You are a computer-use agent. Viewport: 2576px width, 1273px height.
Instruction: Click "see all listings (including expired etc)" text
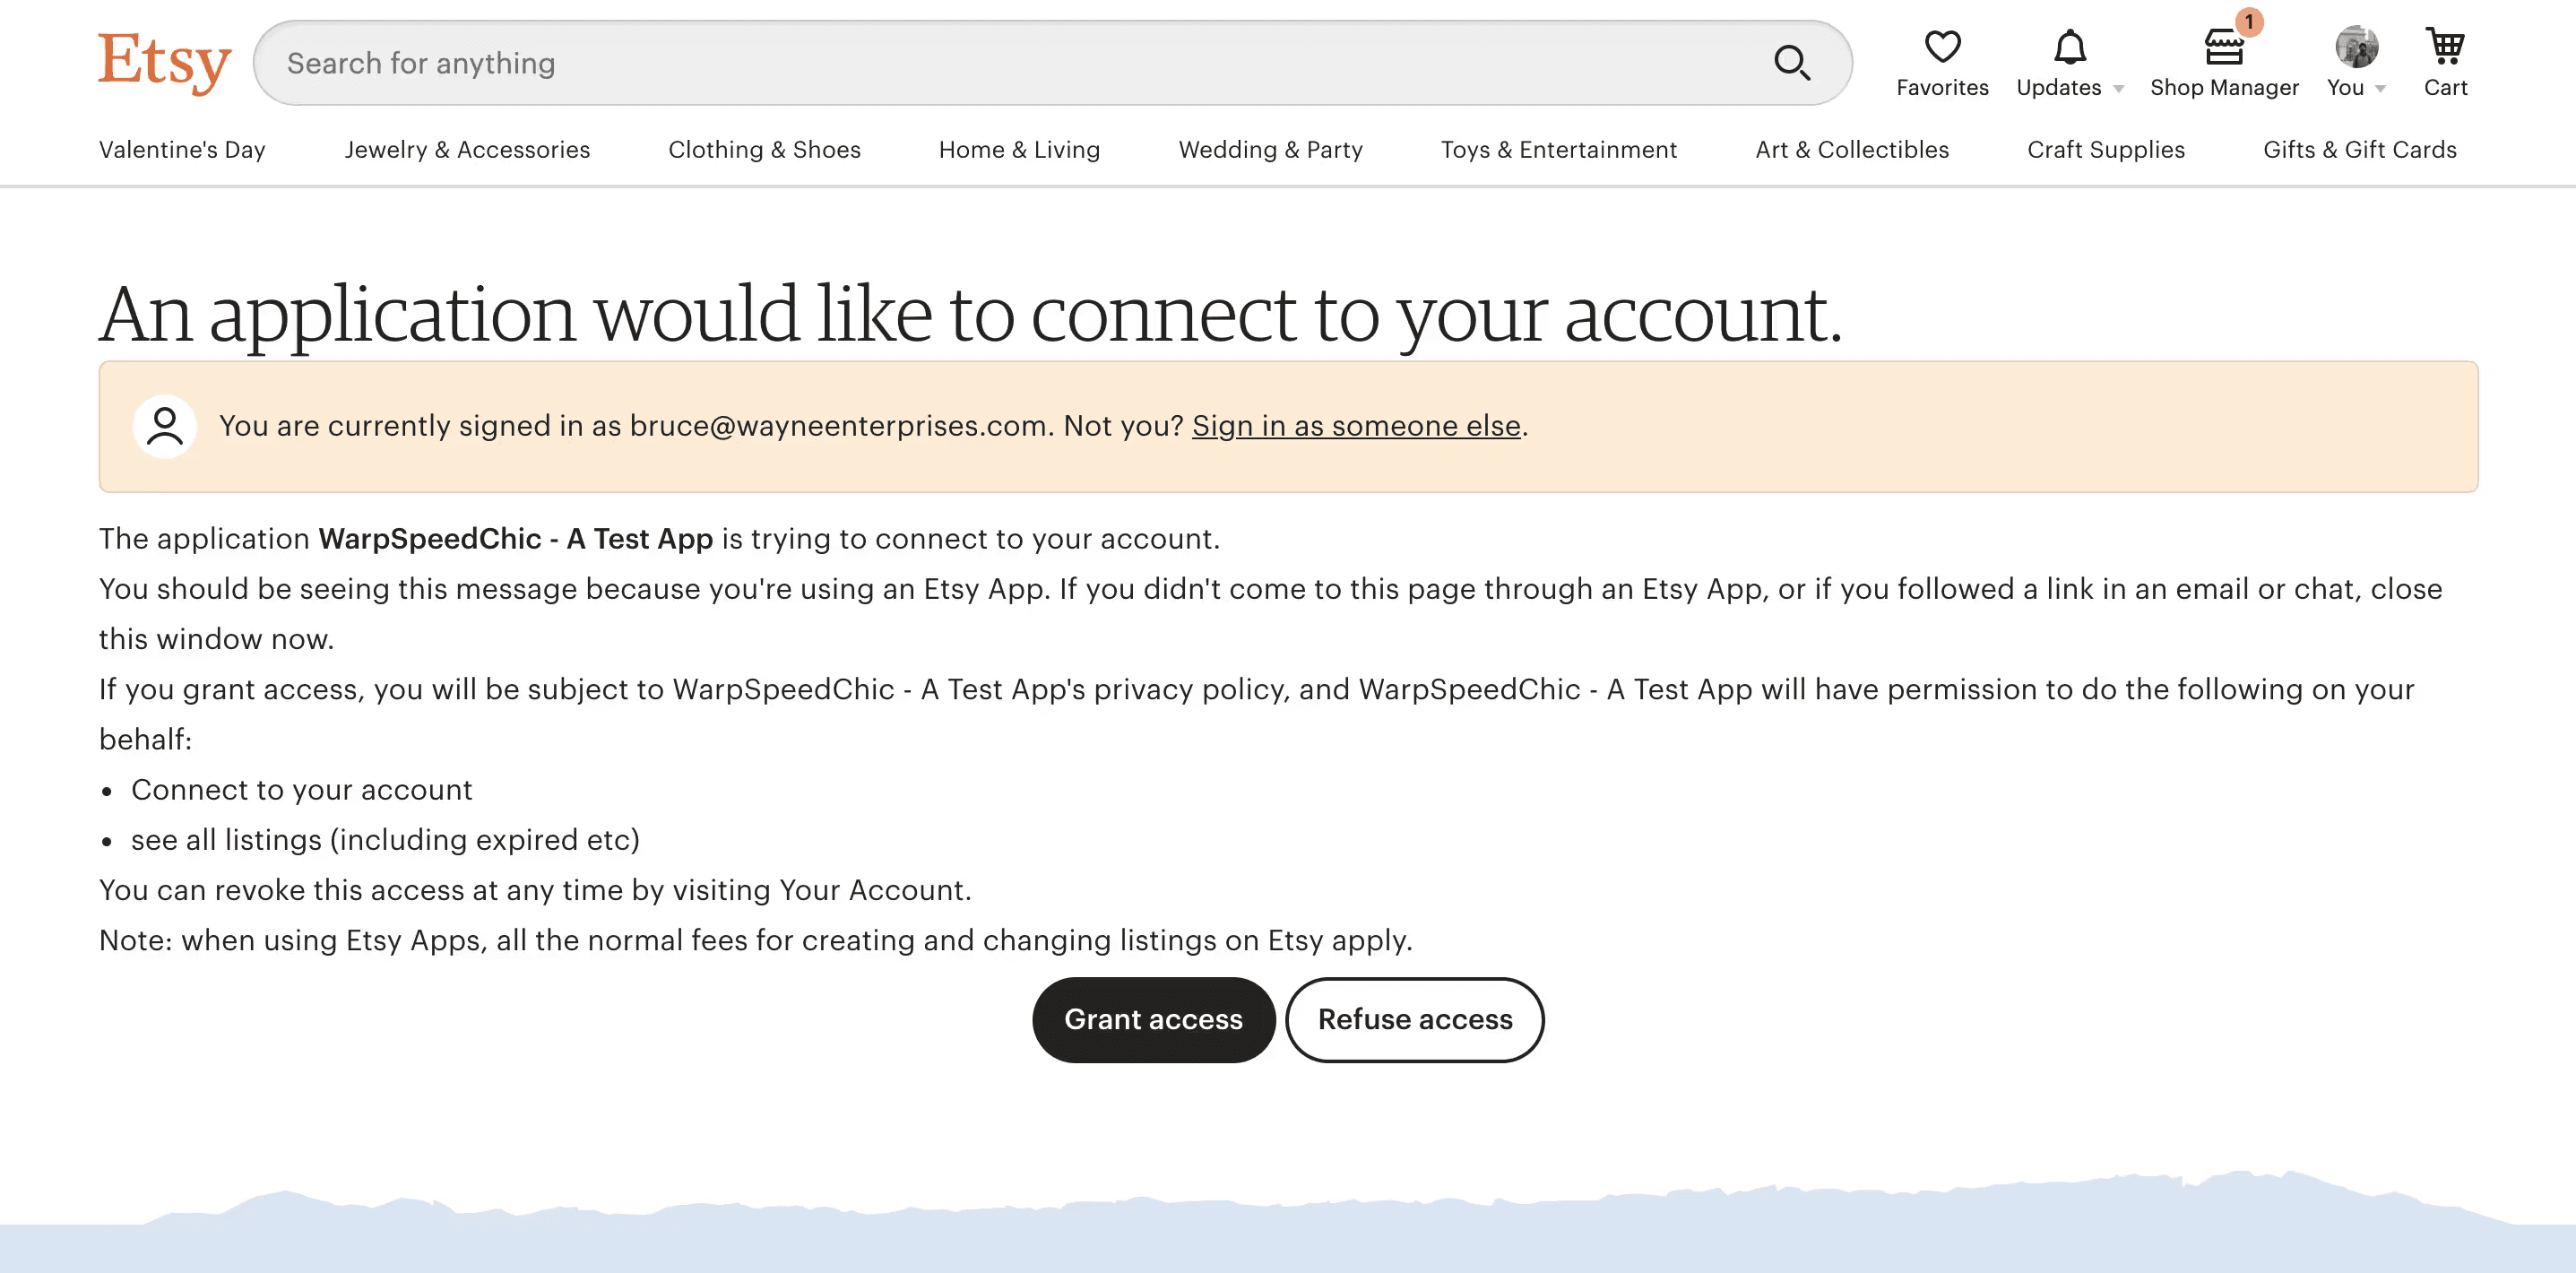(x=385, y=840)
